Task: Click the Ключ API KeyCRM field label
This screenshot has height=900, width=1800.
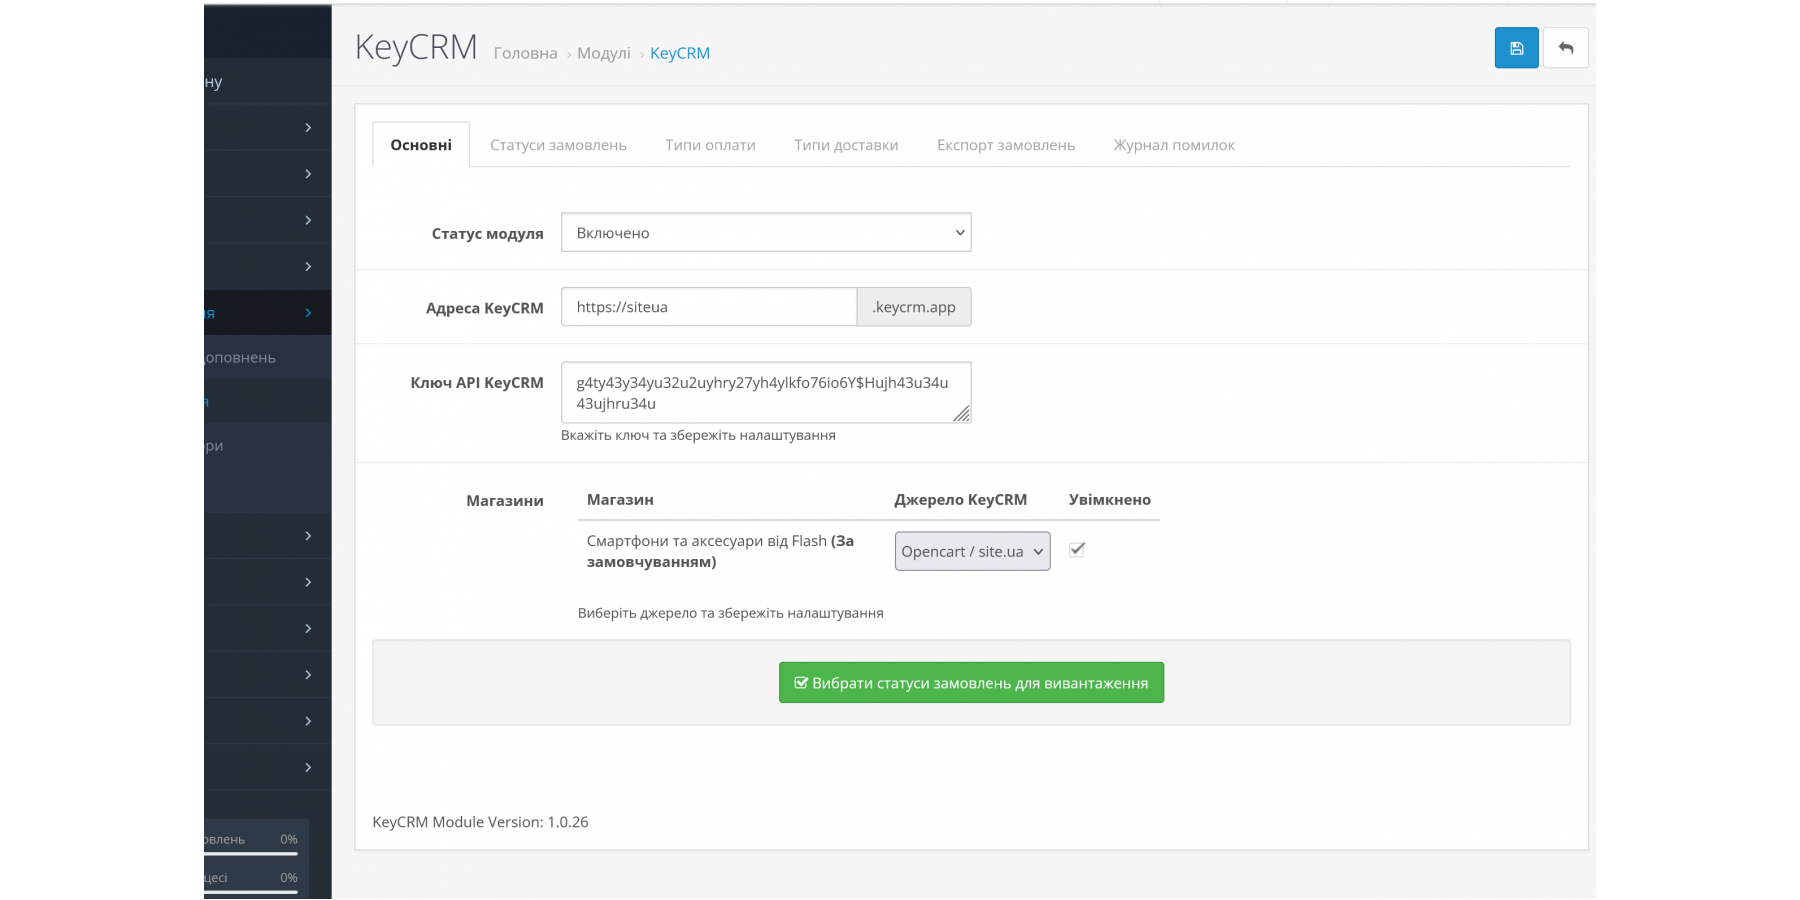Action: tap(477, 382)
